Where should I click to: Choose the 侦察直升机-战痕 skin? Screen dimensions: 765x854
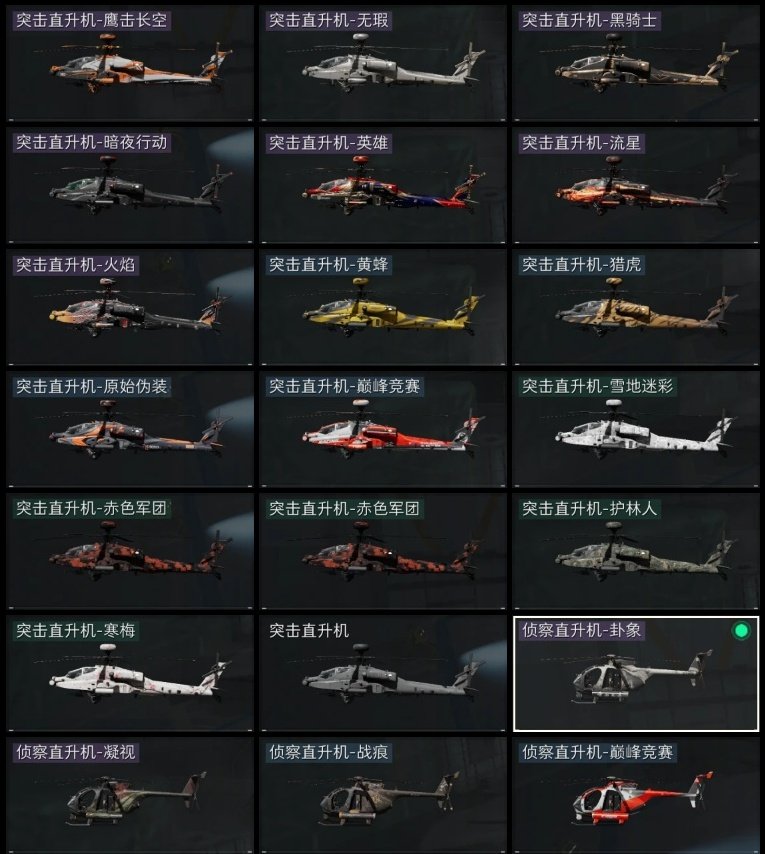tap(383, 795)
